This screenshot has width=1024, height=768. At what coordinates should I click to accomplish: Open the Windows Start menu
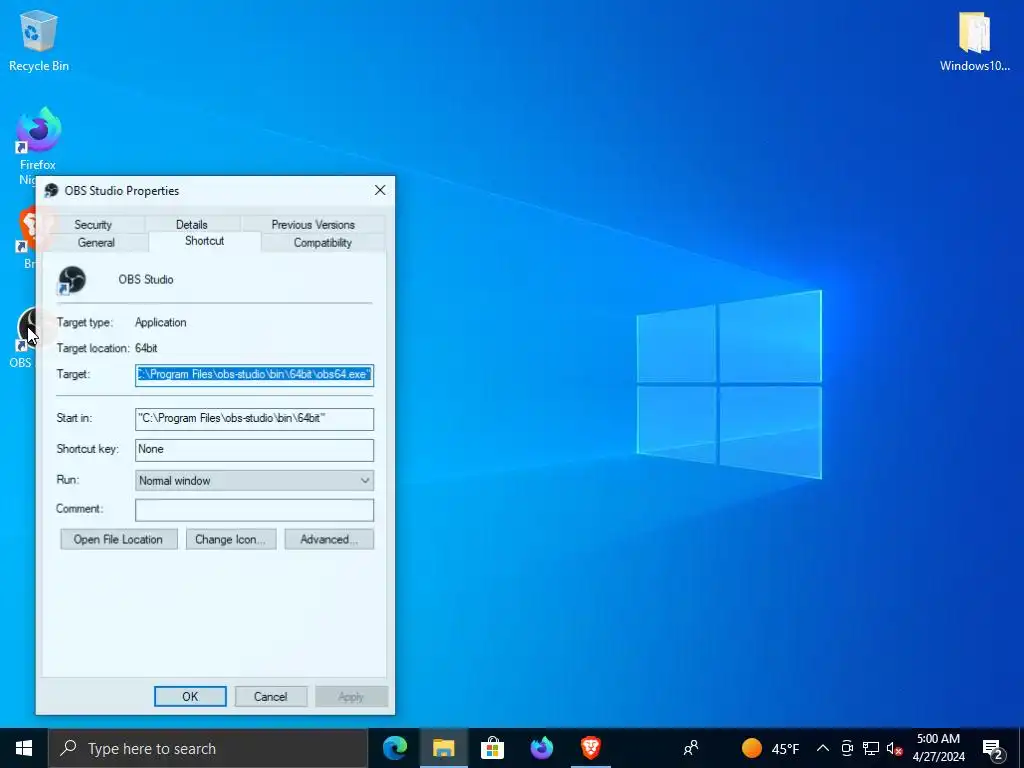click(x=24, y=748)
